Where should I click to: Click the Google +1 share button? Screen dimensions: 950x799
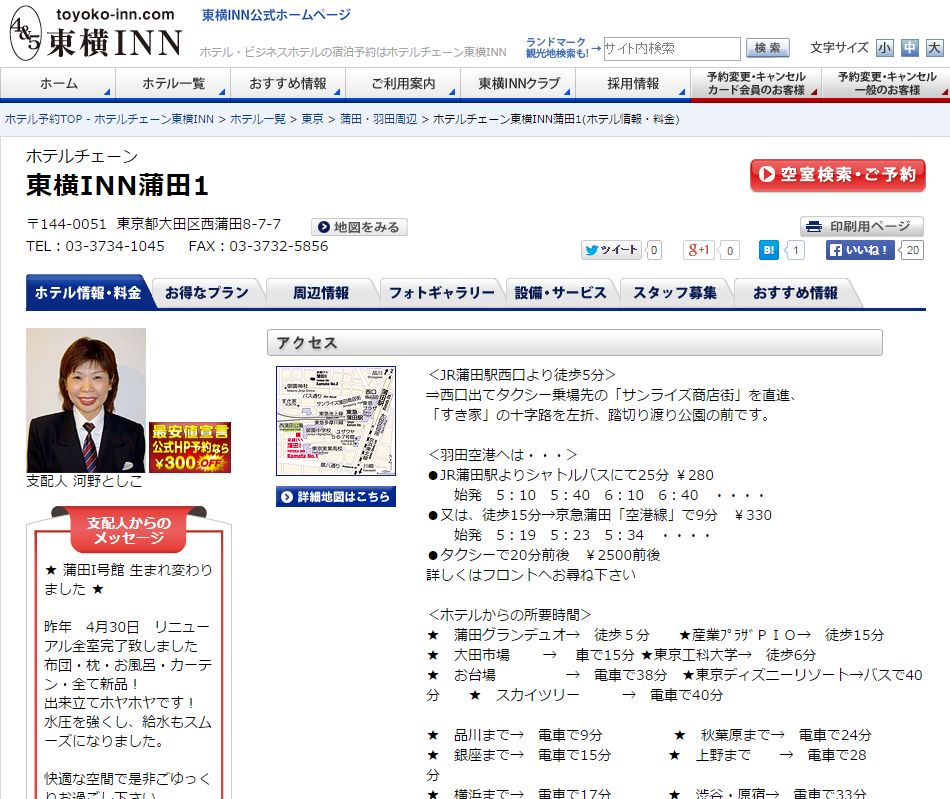click(699, 250)
